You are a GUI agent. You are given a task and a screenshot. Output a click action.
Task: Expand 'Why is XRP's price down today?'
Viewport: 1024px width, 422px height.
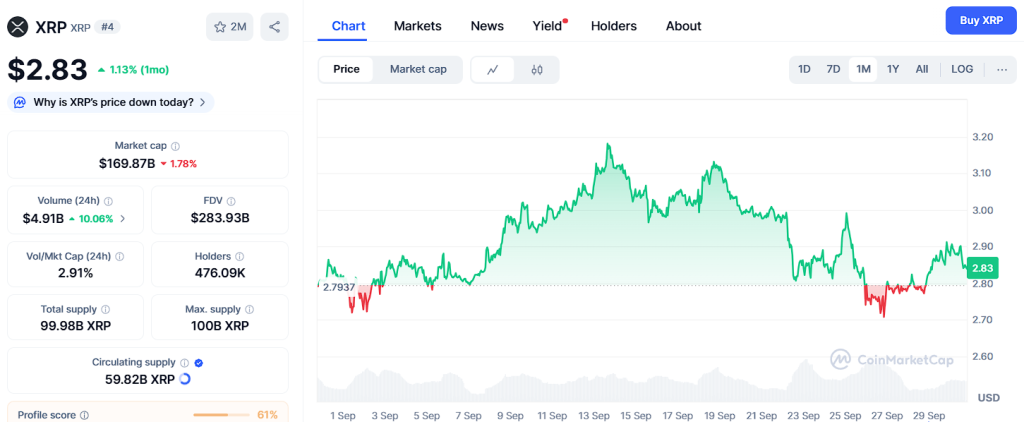(110, 102)
